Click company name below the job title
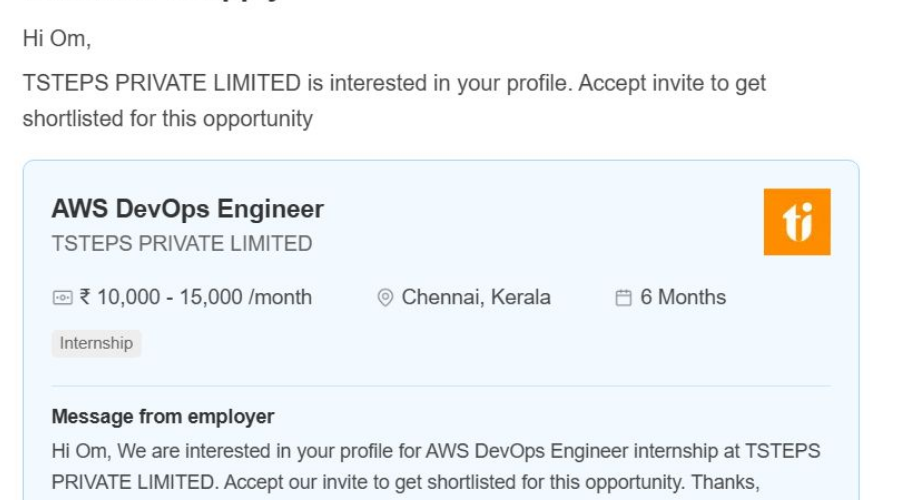 [182, 243]
